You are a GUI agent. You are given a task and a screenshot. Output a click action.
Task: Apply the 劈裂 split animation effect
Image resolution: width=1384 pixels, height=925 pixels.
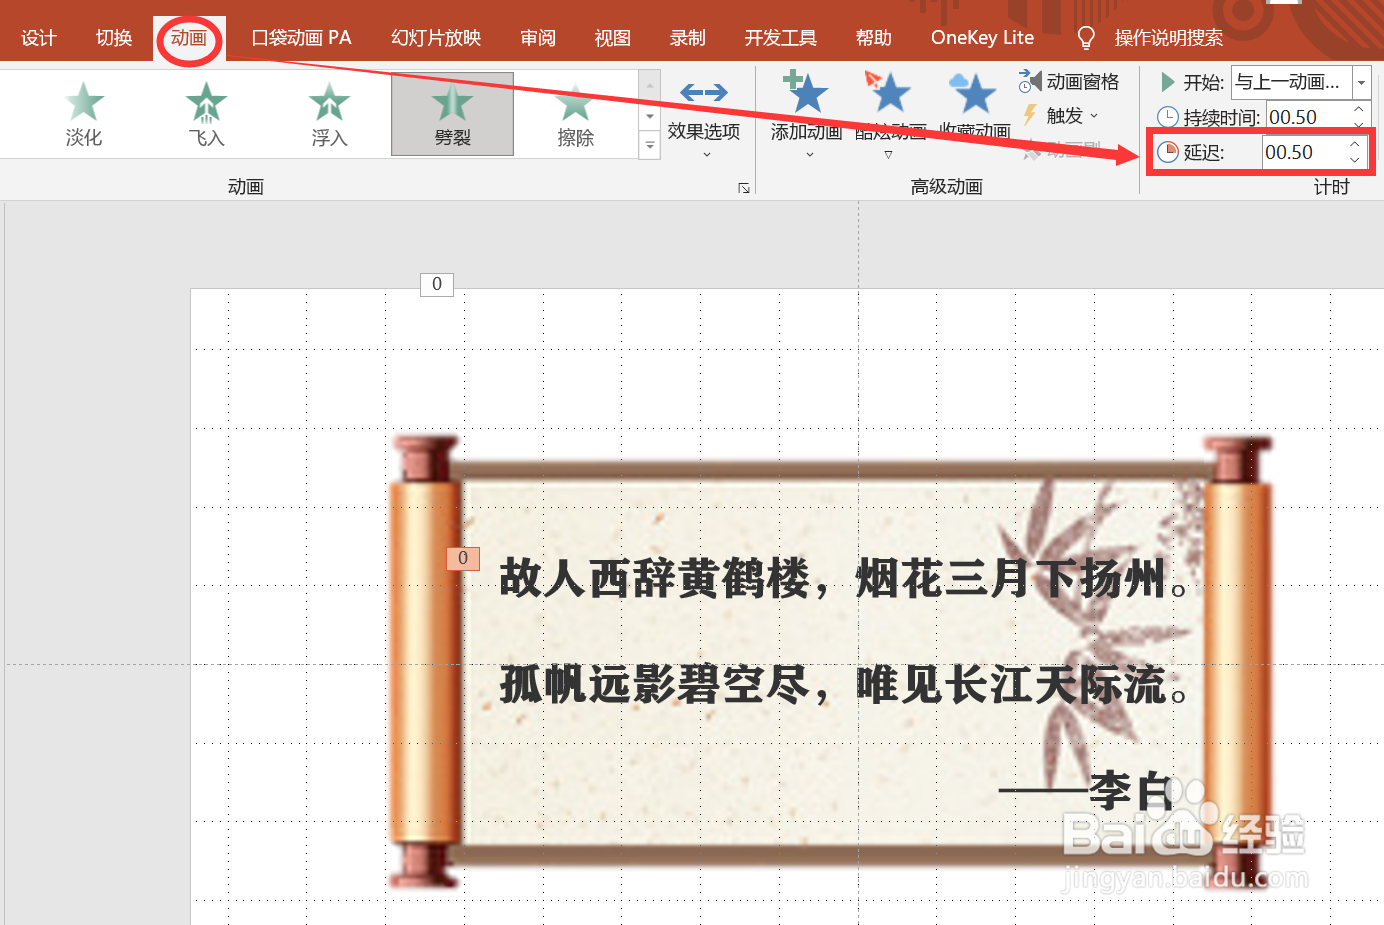coord(452,114)
